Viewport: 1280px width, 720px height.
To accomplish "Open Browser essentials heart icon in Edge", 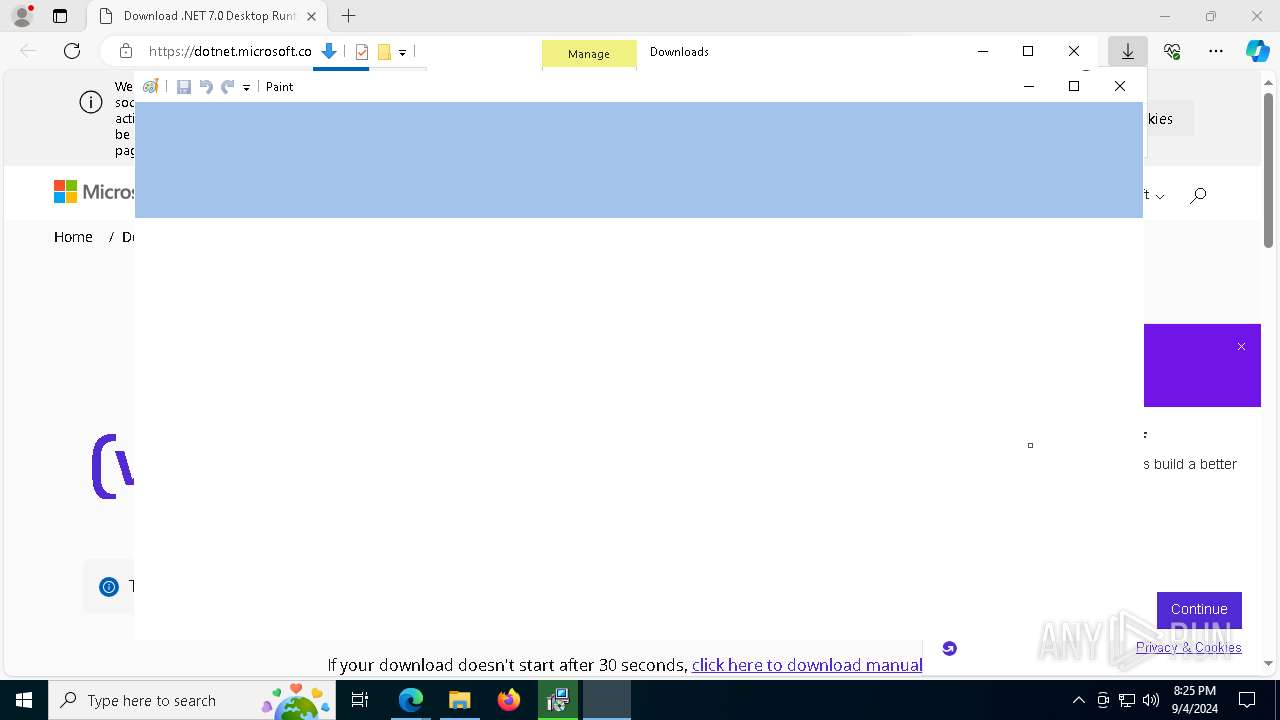I will 1172,51.
